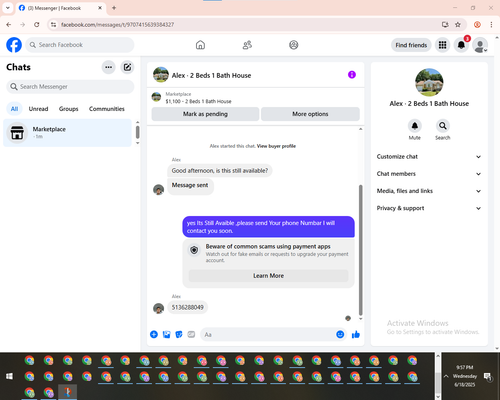Open Chats options three-dot menu

[x=108, y=67]
